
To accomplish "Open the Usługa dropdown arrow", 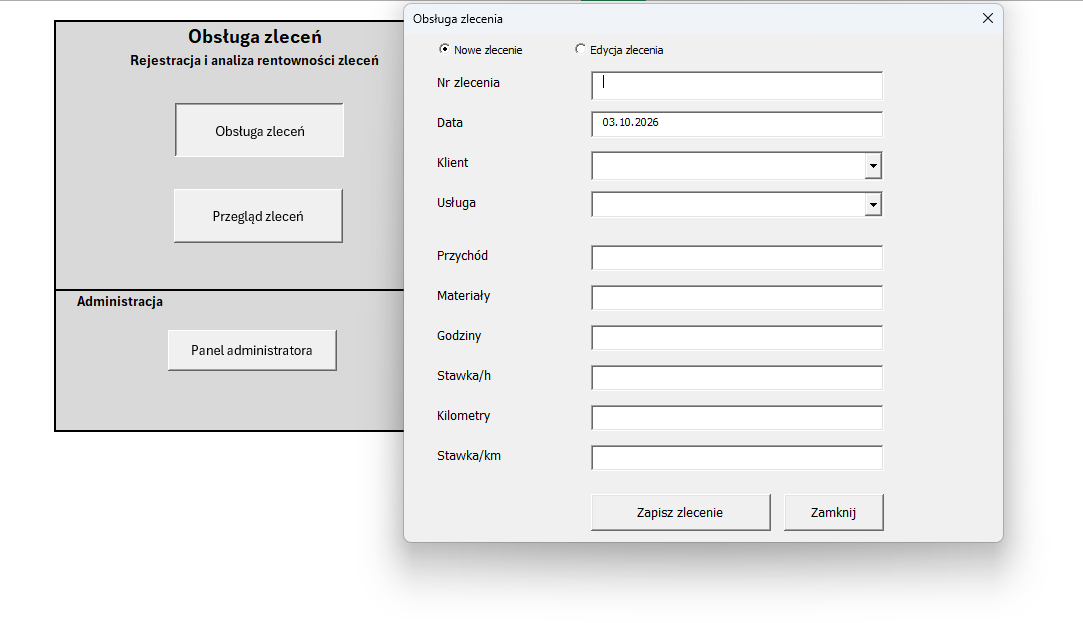I will 873,204.
